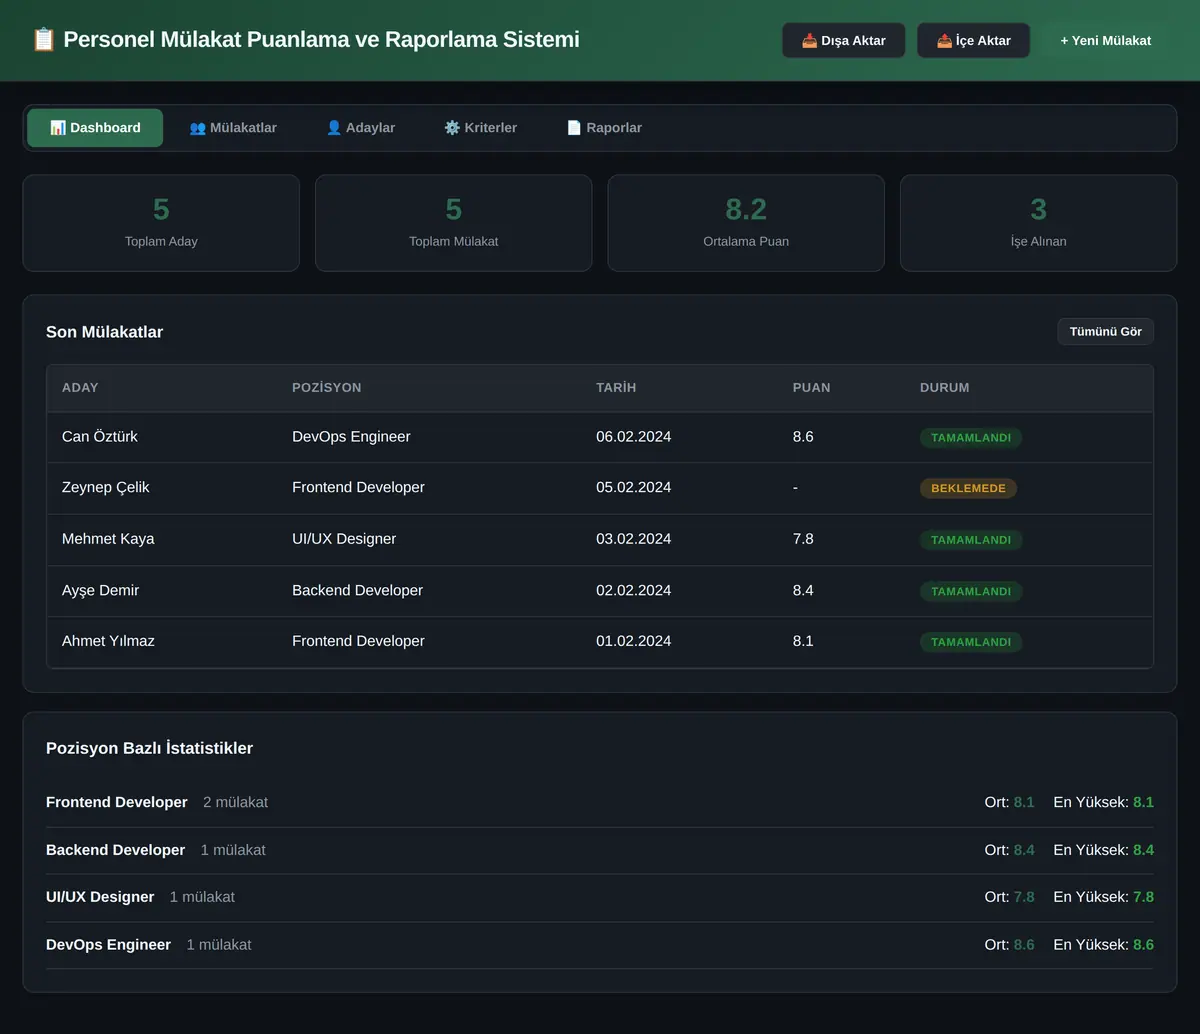Click the Backend Developer cell for Ayşe Demir

(x=358, y=590)
